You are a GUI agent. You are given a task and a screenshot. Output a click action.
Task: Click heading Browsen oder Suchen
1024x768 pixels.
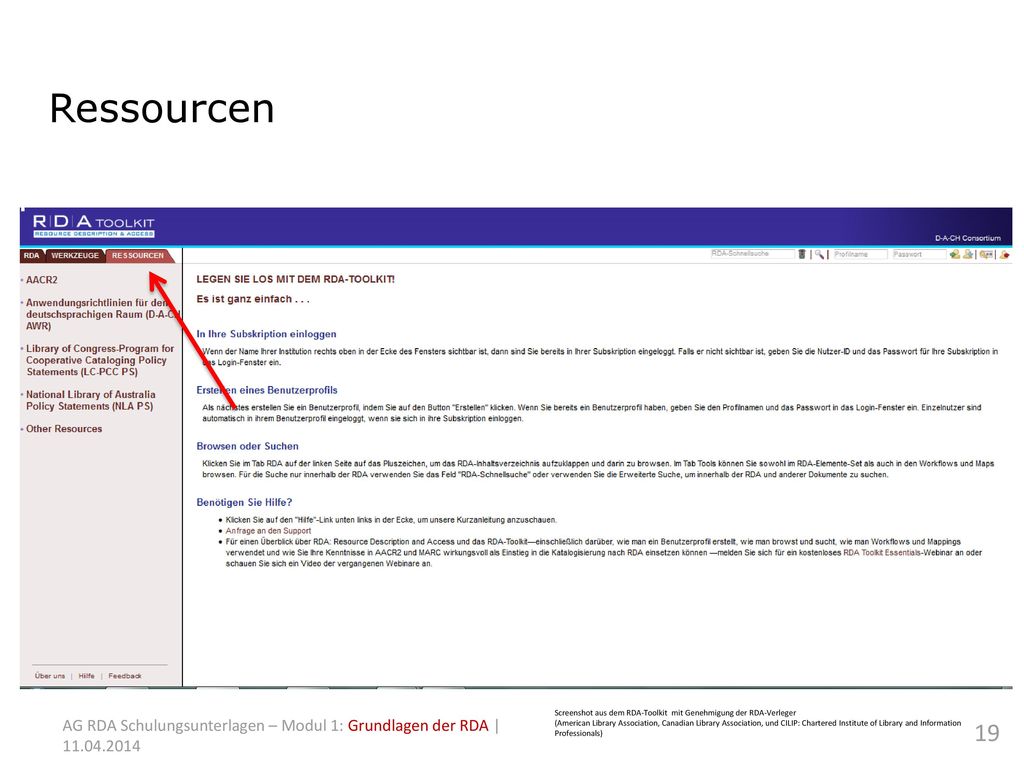pos(248,446)
